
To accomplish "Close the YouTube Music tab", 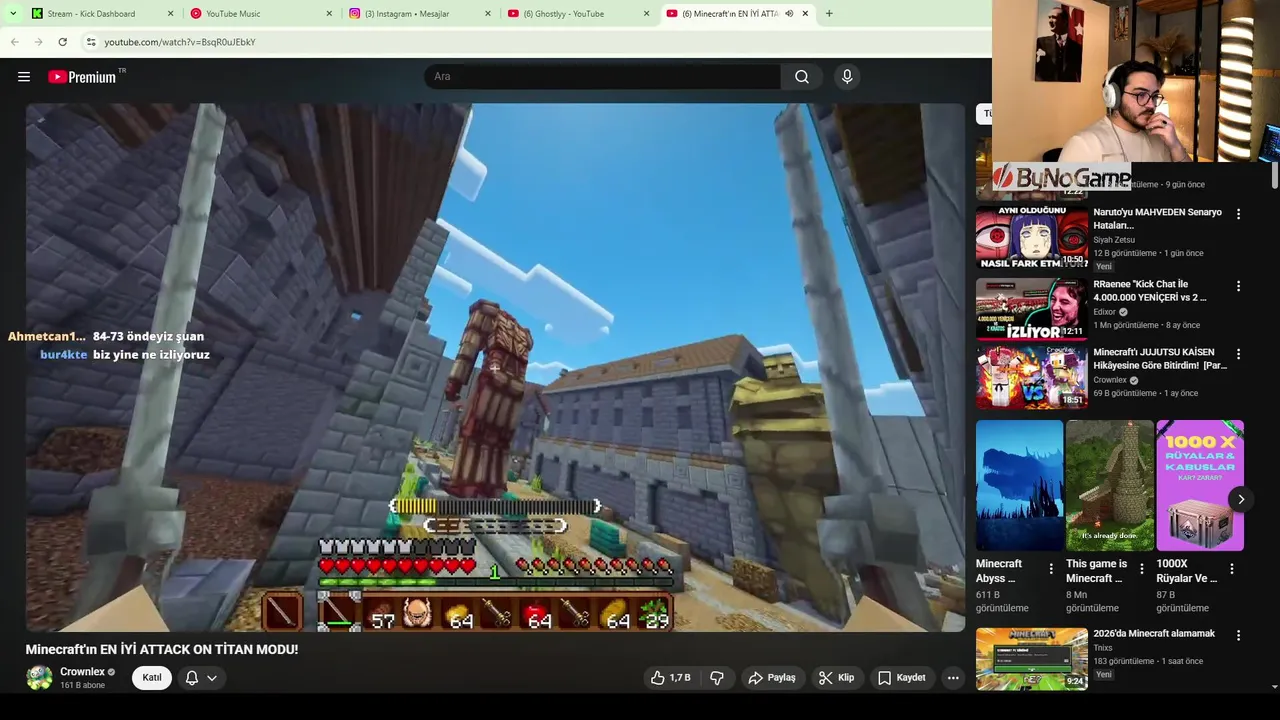I will 329,14.
